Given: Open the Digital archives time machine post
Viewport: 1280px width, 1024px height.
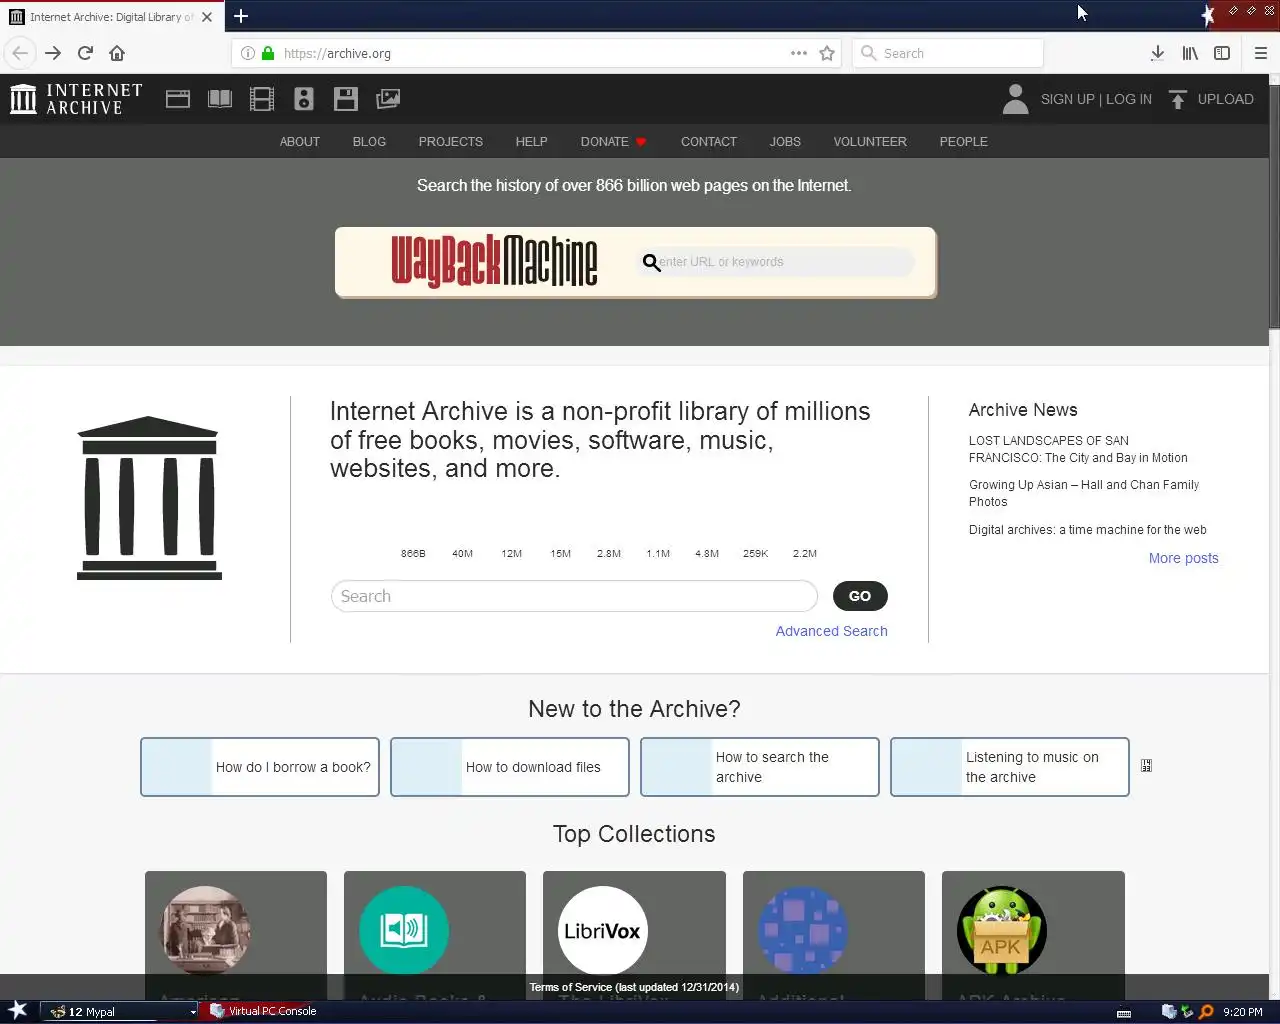Looking at the screenshot, I should [1088, 530].
